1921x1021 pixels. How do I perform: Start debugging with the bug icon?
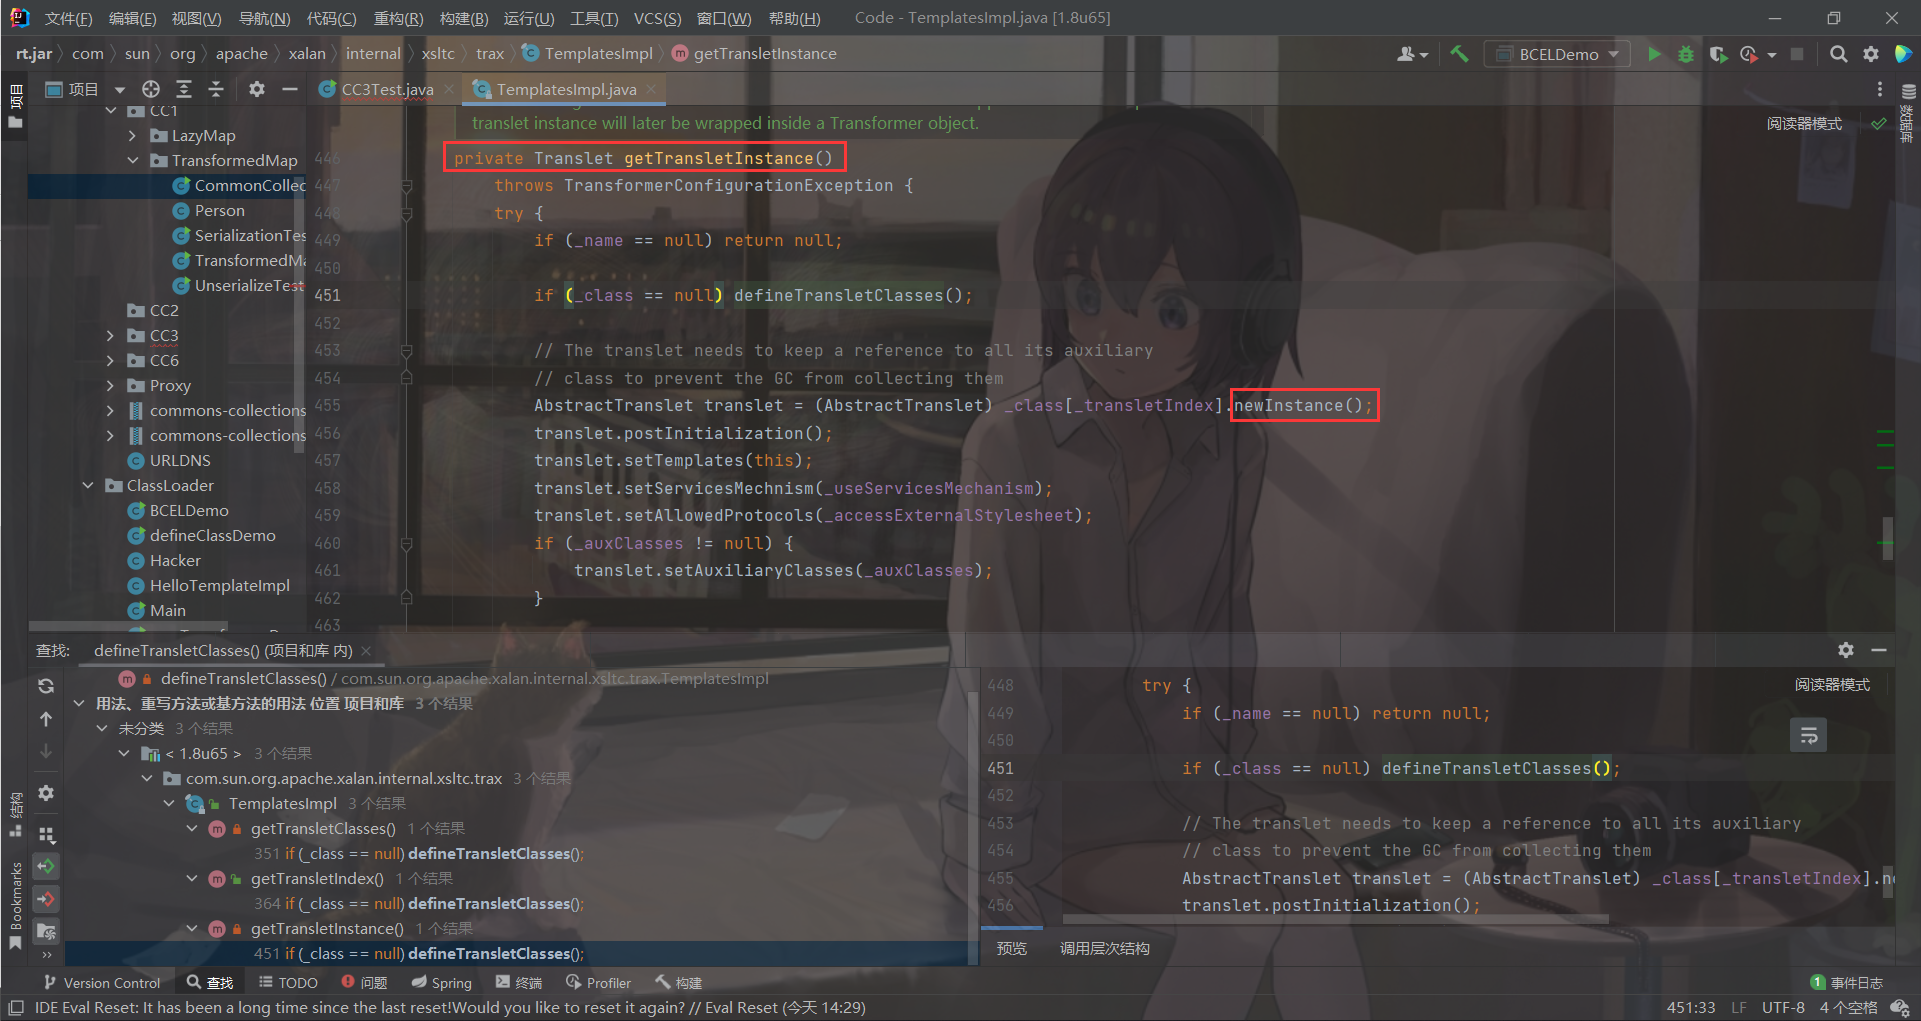click(1686, 54)
